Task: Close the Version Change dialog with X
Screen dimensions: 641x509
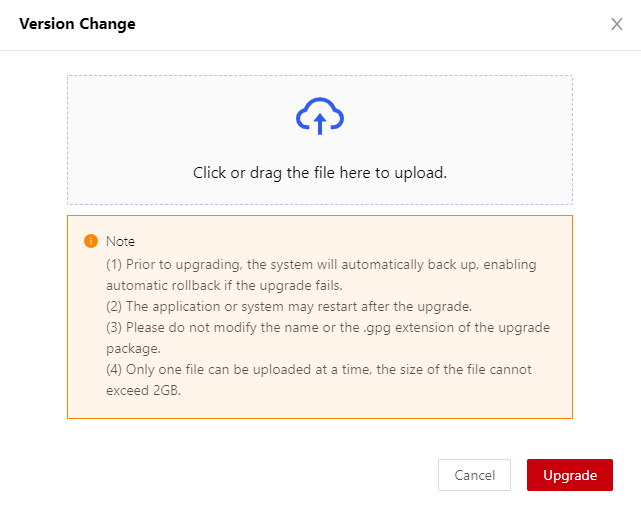Action: click(616, 24)
